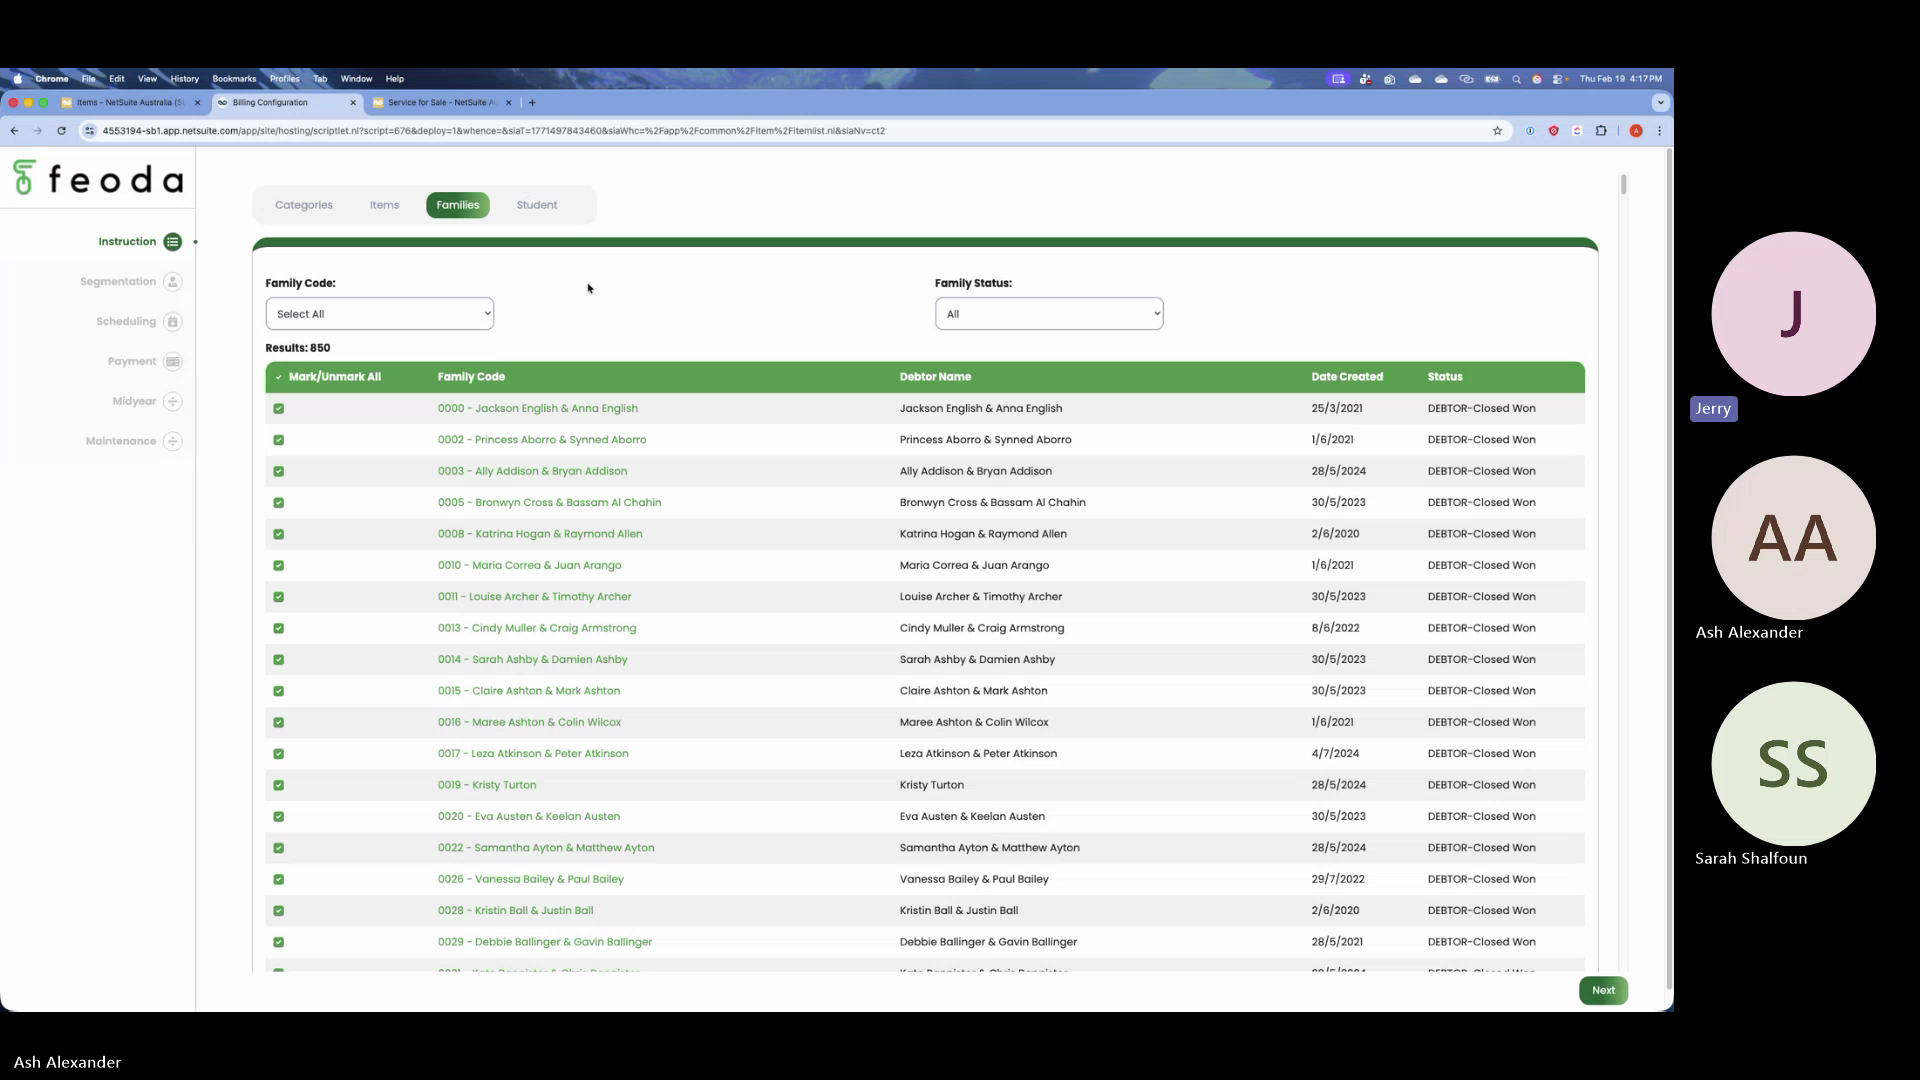The width and height of the screenshot is (1920, 1080).
Task: Open the Family Status dropdown
Action: (x=1048, y=314)
